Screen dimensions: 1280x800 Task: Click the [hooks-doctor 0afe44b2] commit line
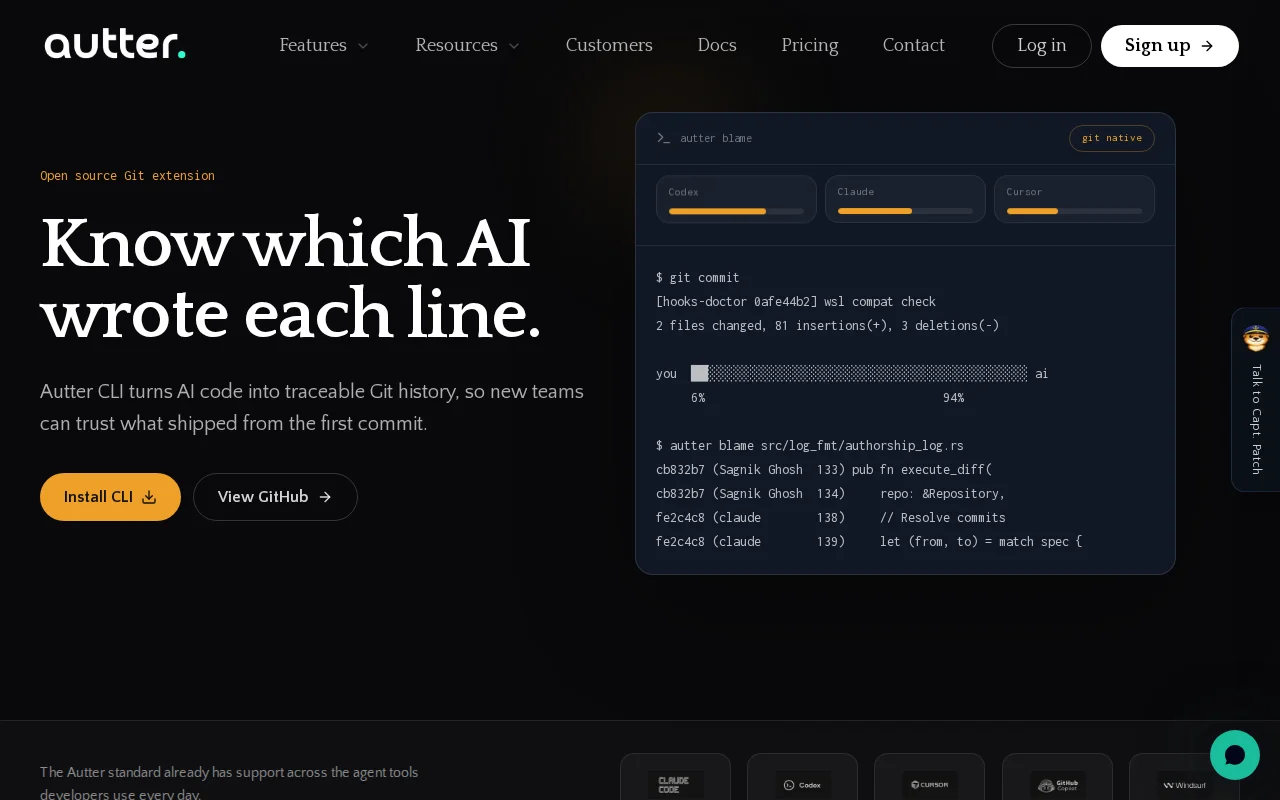click(796, 302)
